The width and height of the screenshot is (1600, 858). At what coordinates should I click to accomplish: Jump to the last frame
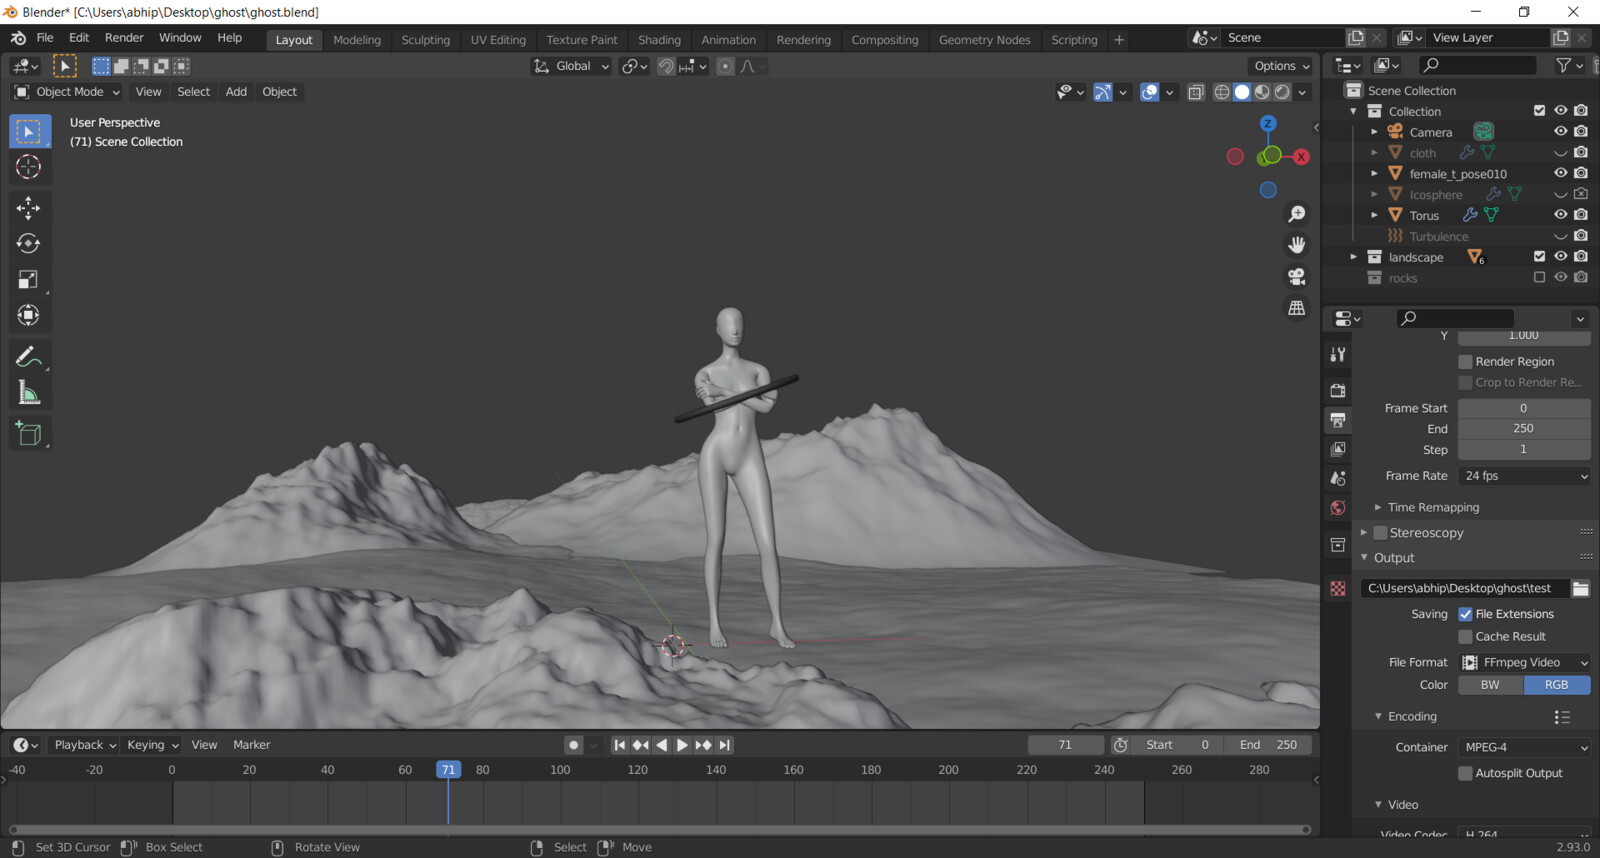(x=725, y=745)
